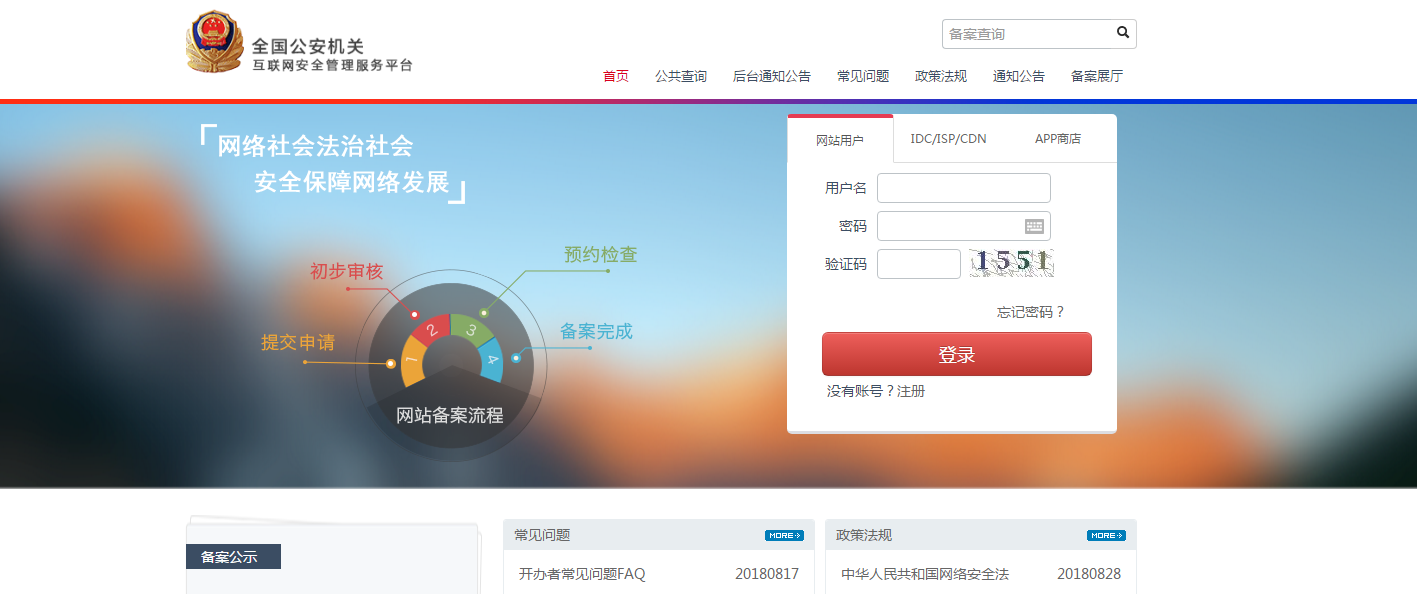The width and height of the screenshot is (1417, 594).
Task: Open 政策法规 in the navigation menu
Action: tap(941, 76)
